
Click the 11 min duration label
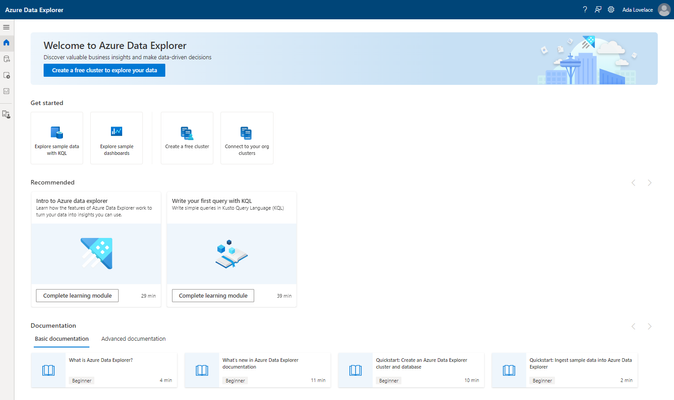[x=318, y=380]
